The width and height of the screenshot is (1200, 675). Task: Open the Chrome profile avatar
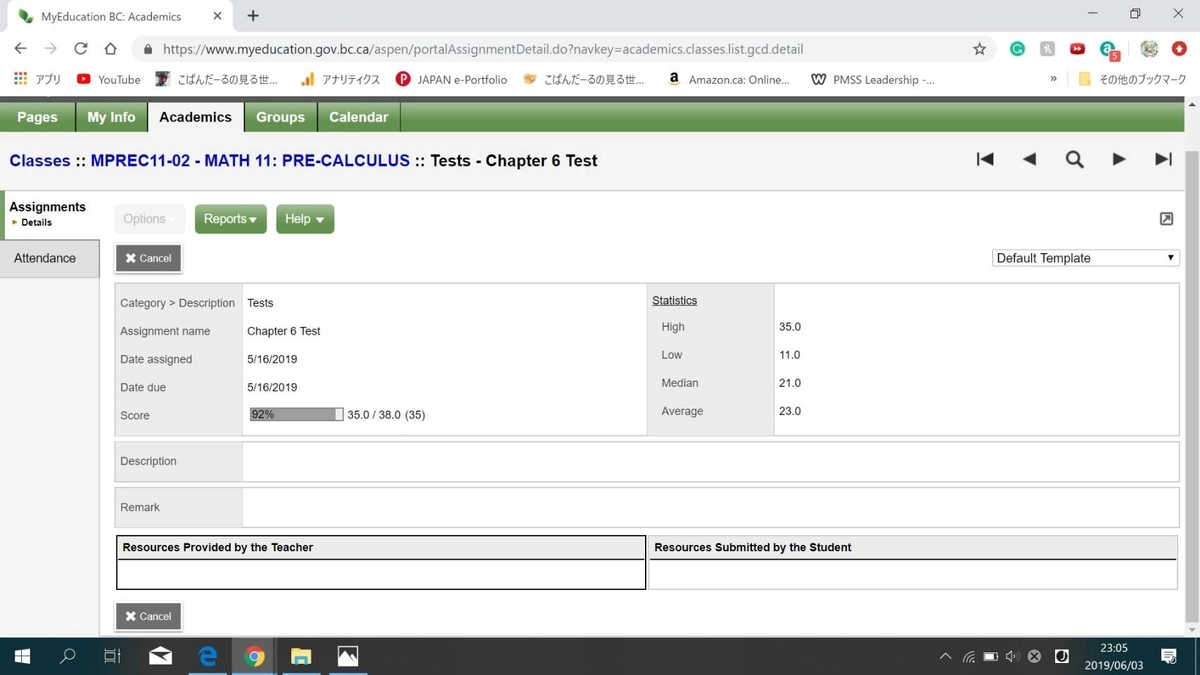pyautogui.click(x=1149, y=48)
